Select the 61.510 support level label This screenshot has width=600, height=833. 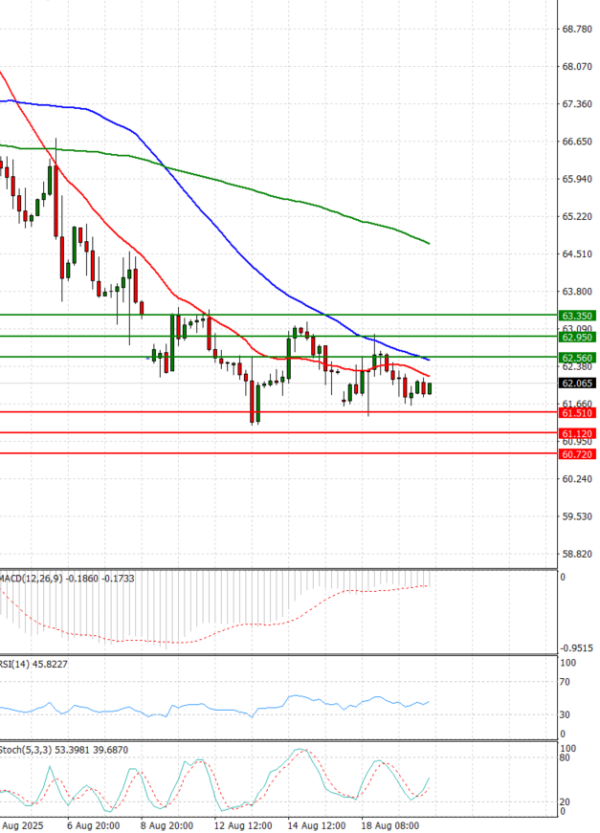coord(577,413)
